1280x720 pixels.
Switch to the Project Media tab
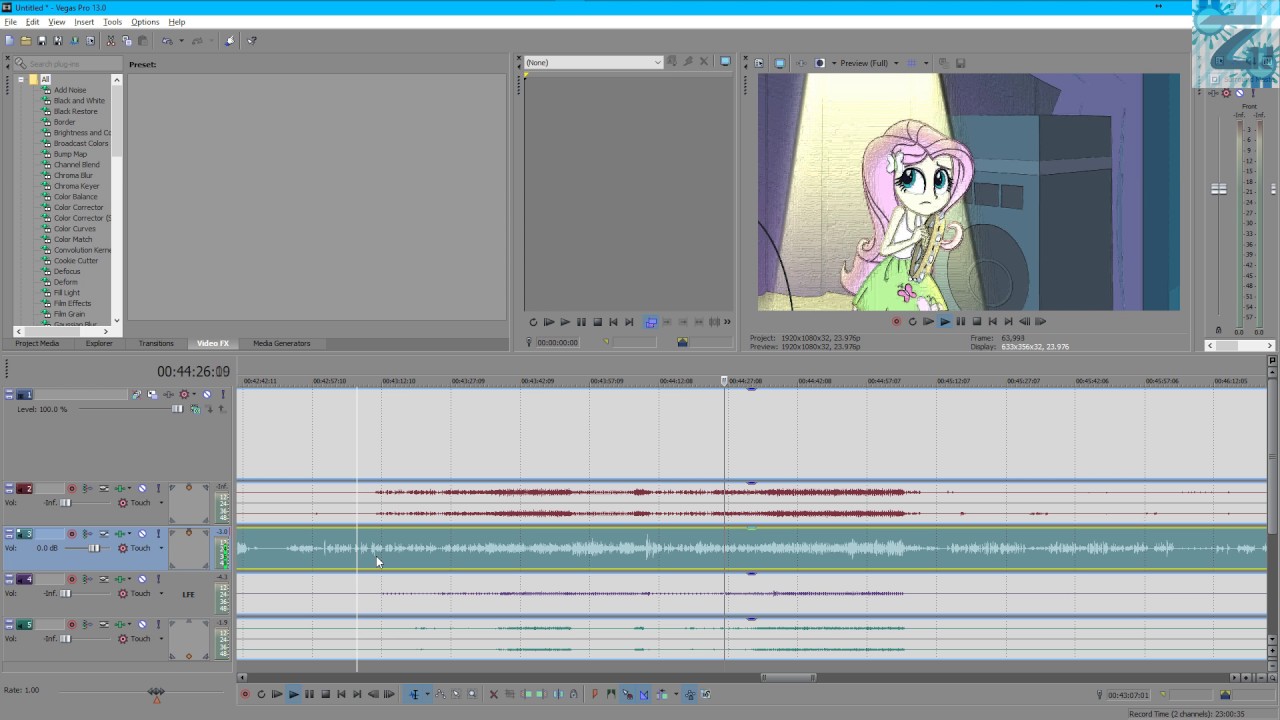click(37, 343)
